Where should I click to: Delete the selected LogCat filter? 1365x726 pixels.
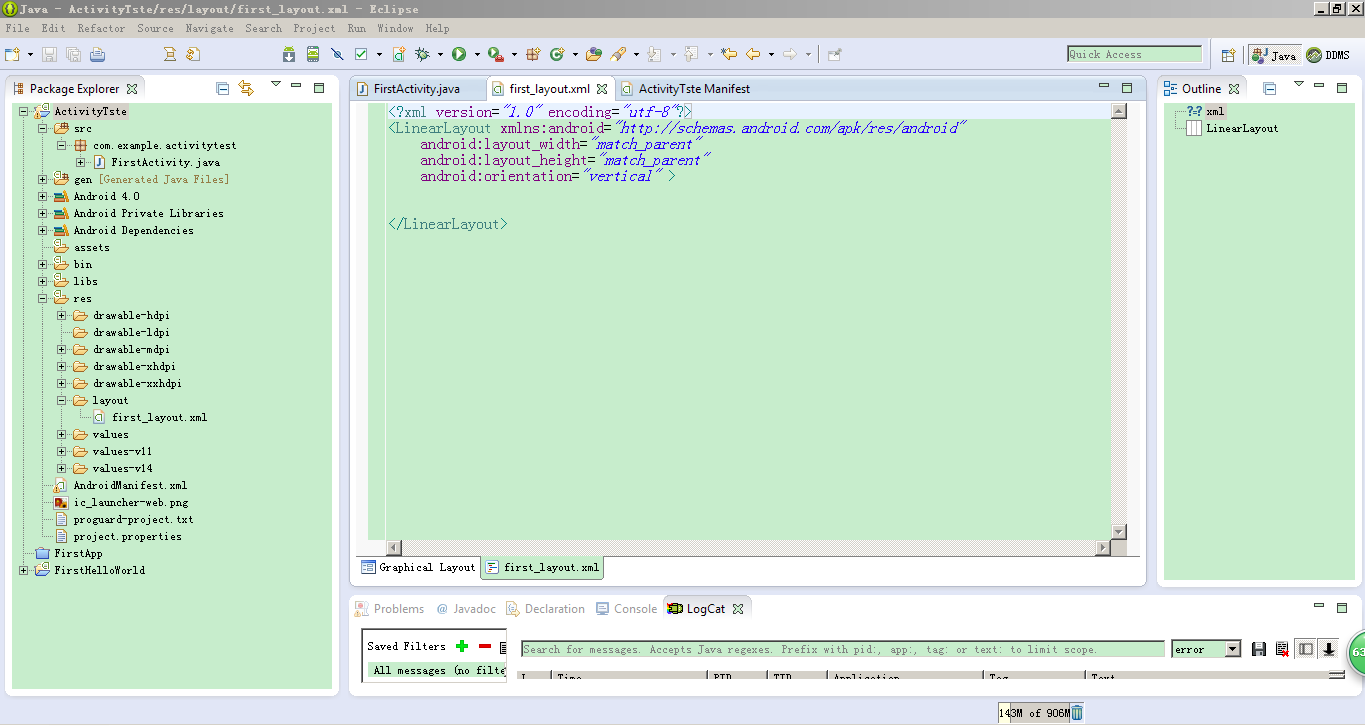(x=485, y=646)
